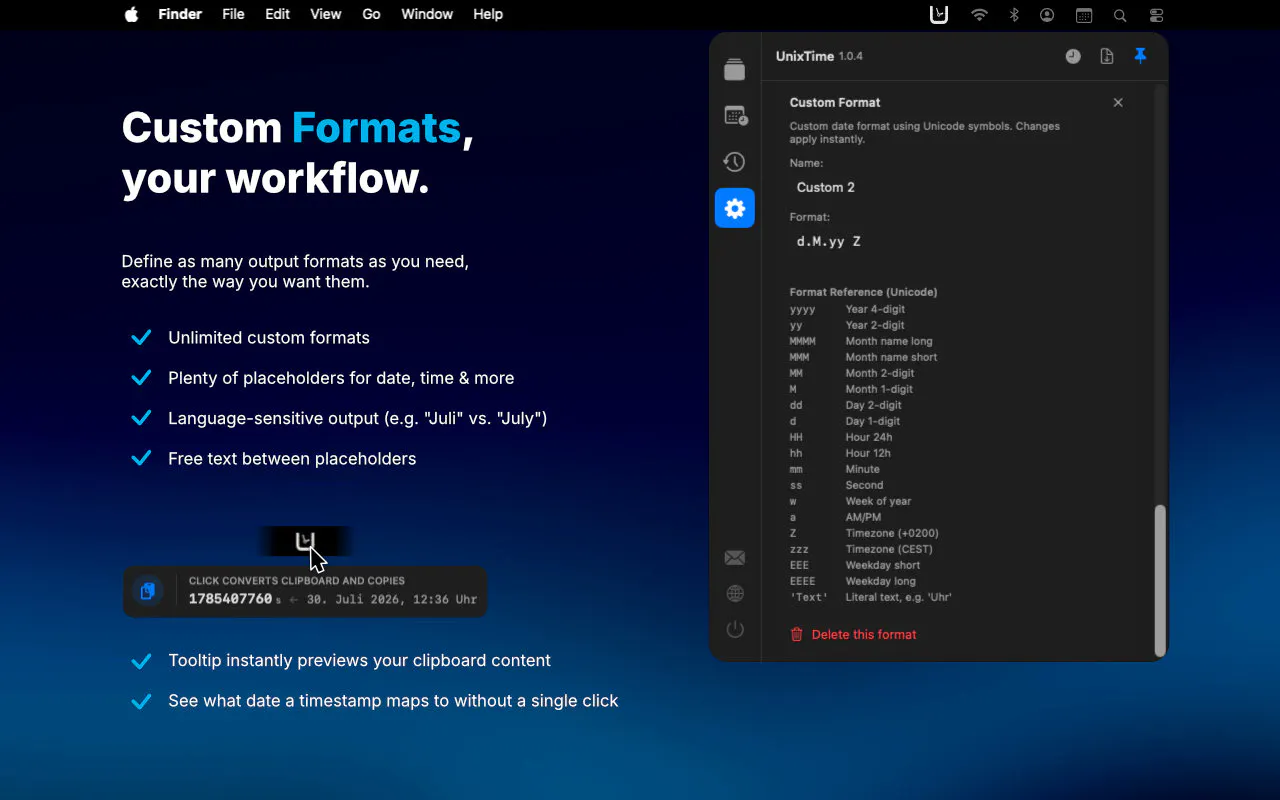Screen dimensions: 1280x800
Task: Click the UnixTime 1.0.4 title text
Action: coord(819,56)
